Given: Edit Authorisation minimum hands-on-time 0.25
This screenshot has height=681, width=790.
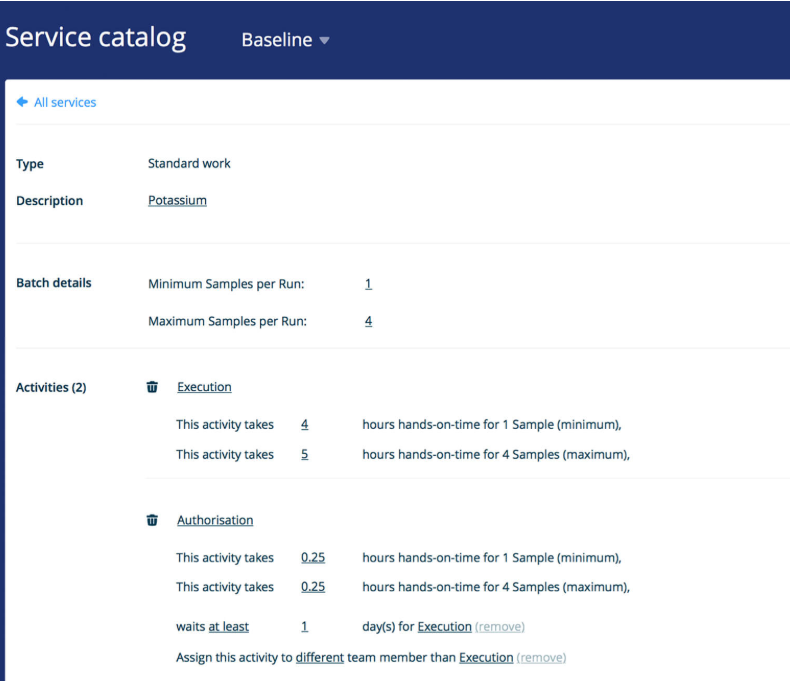Looking at the screenshot, I should [313, 558].
